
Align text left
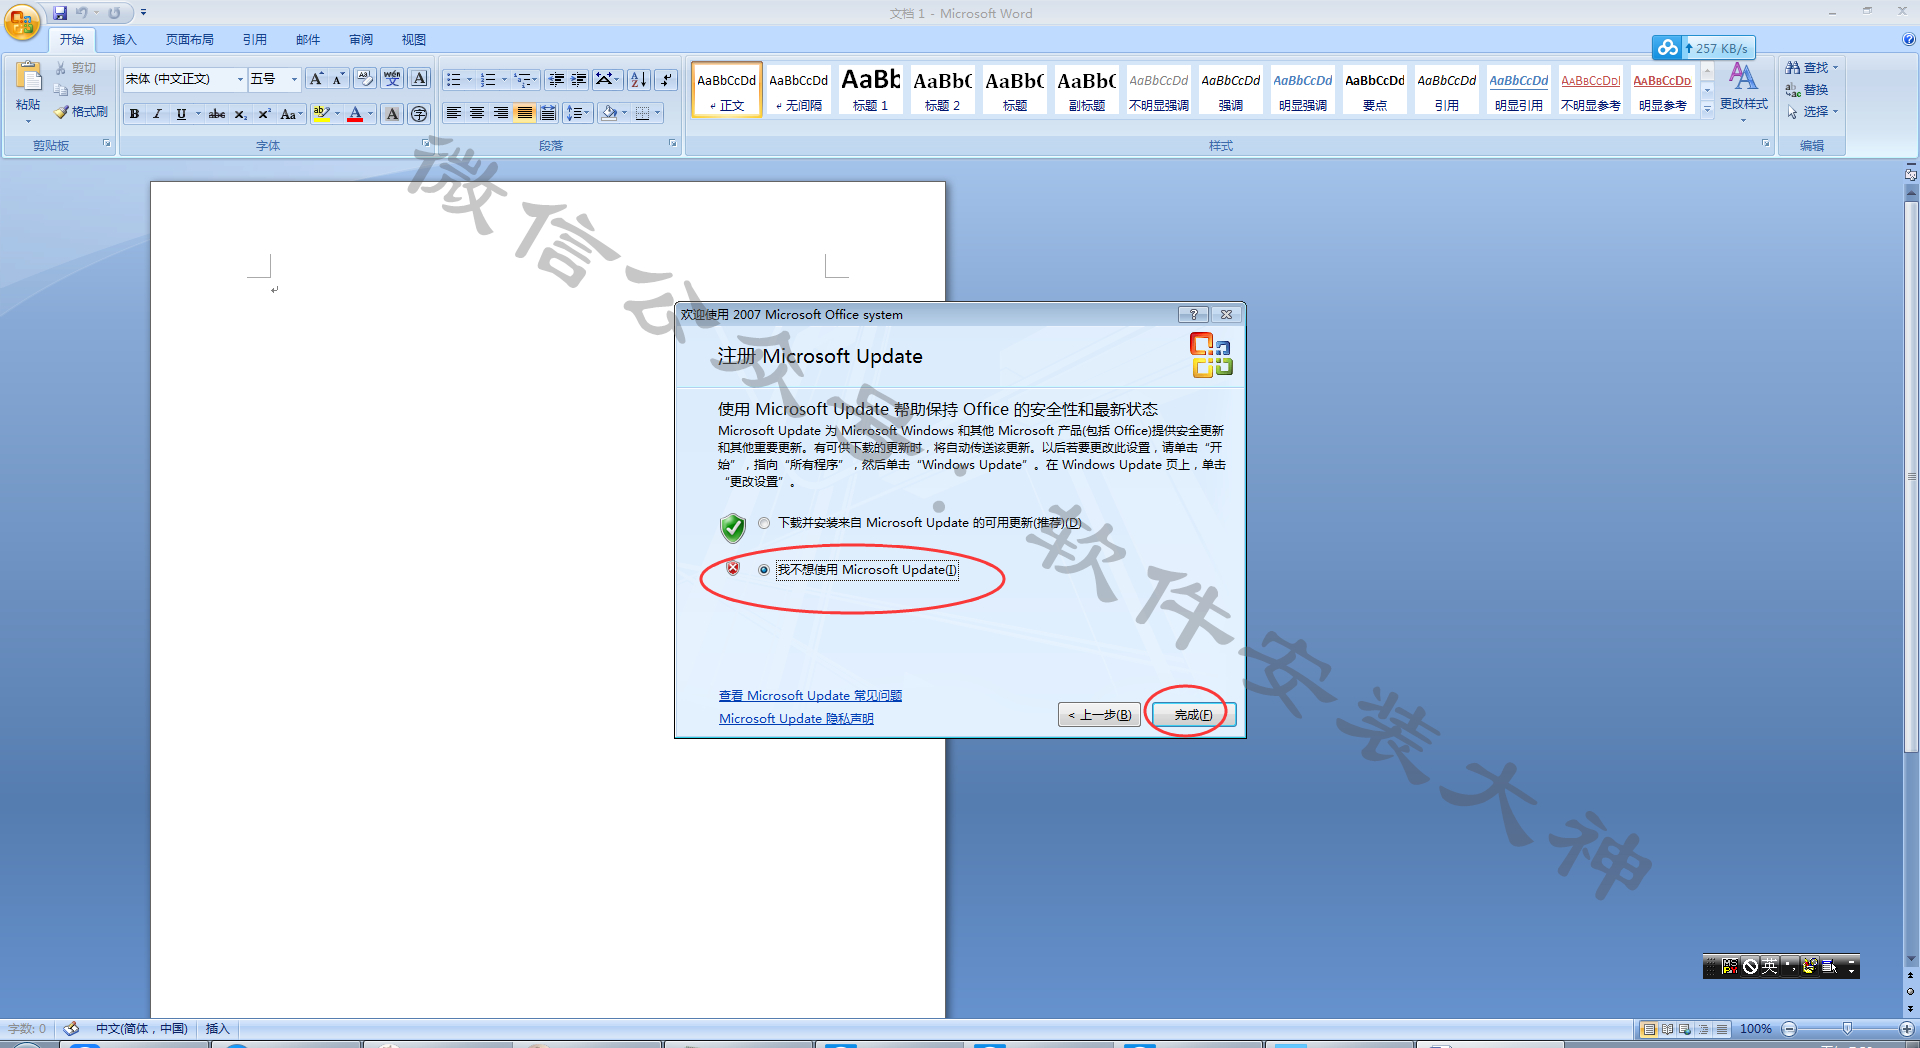coord(453,113)
